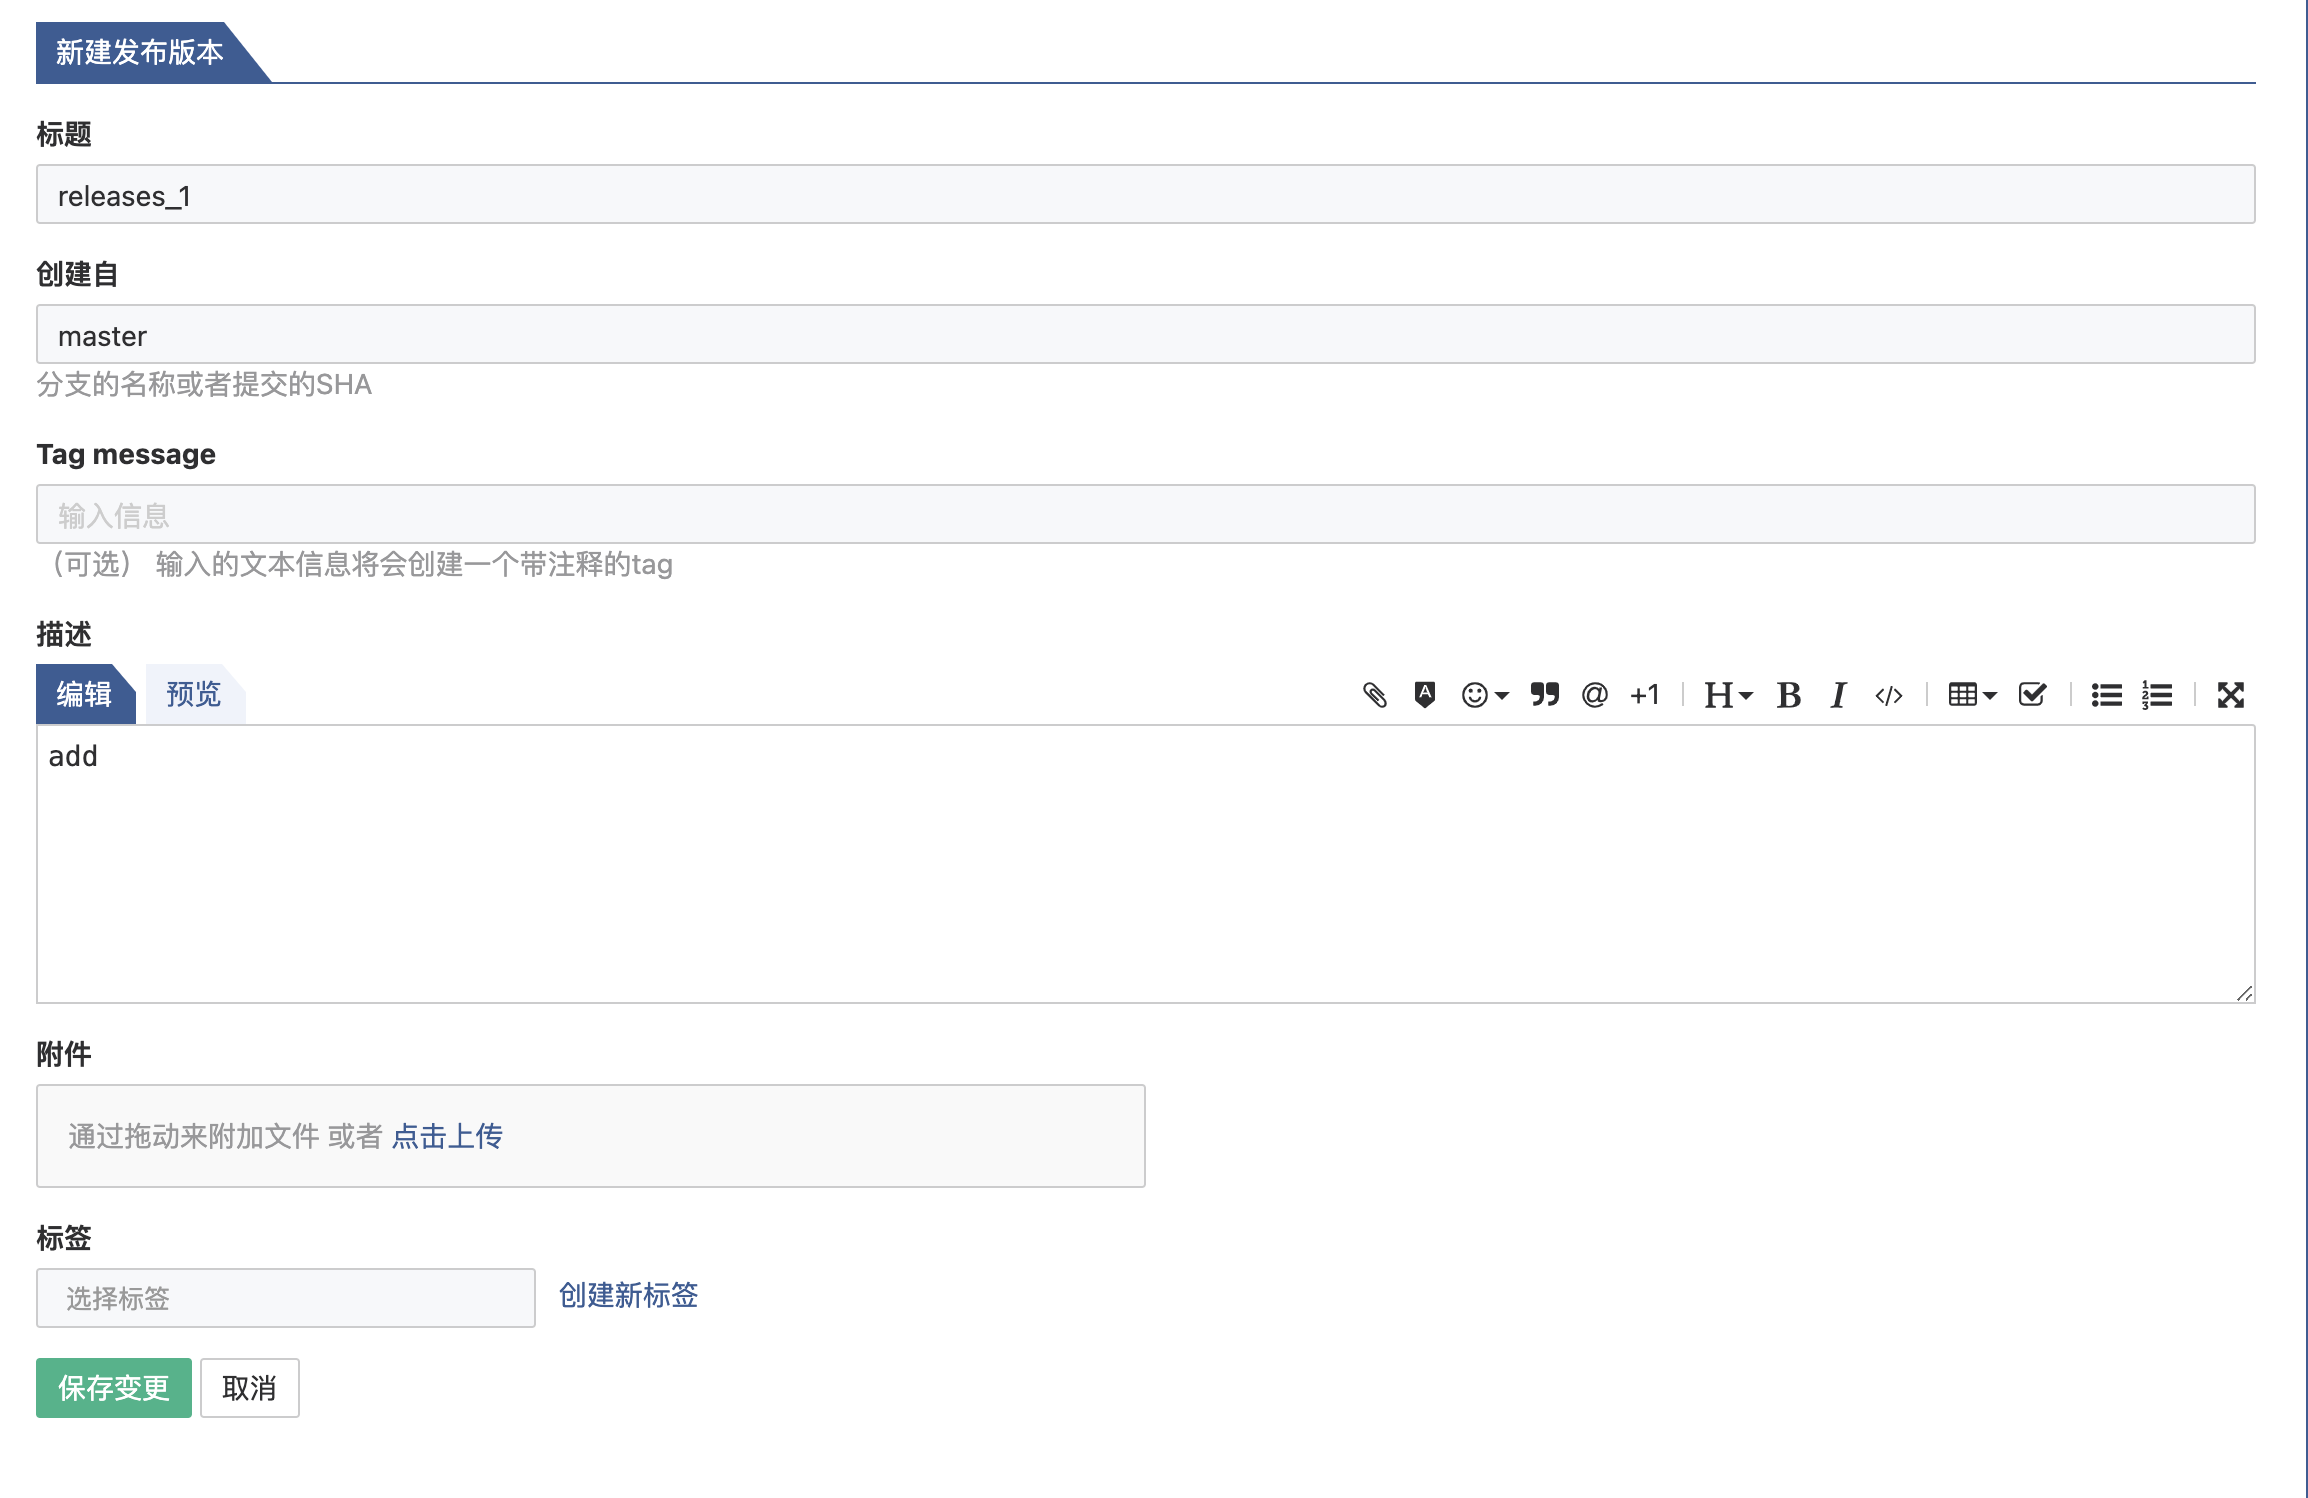Insert a blockquote with quote icon

pos(1544,695)
